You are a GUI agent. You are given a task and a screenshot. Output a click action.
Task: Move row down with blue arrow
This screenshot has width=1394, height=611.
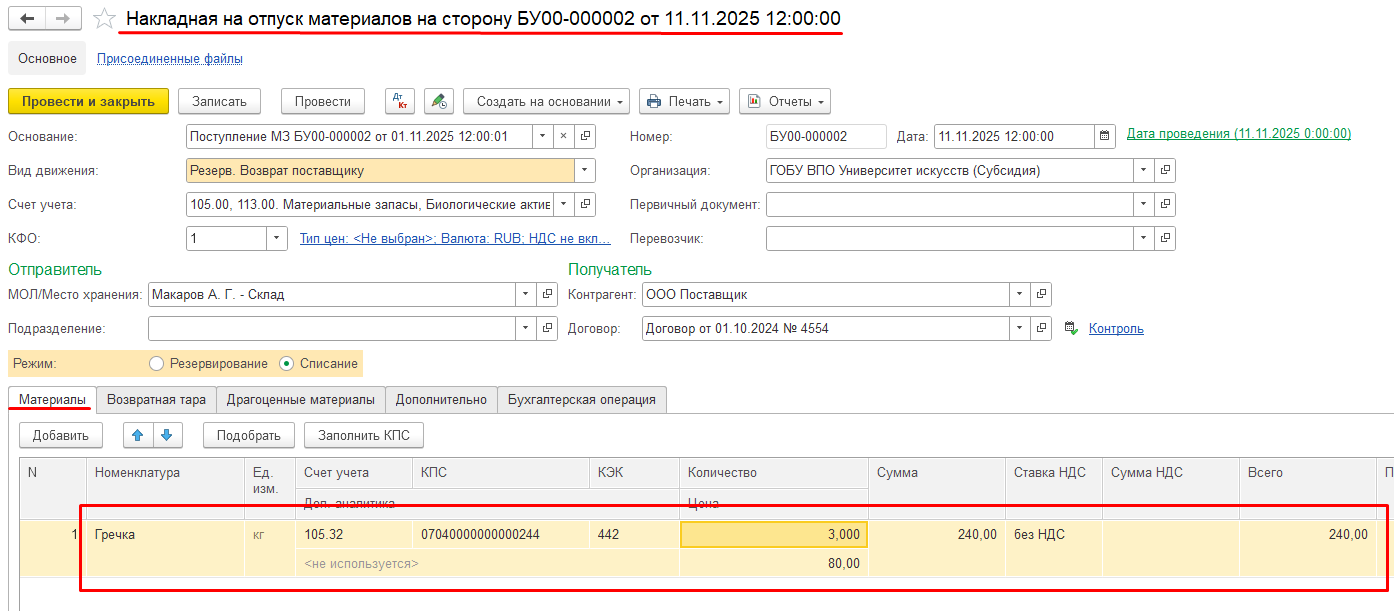166,434
